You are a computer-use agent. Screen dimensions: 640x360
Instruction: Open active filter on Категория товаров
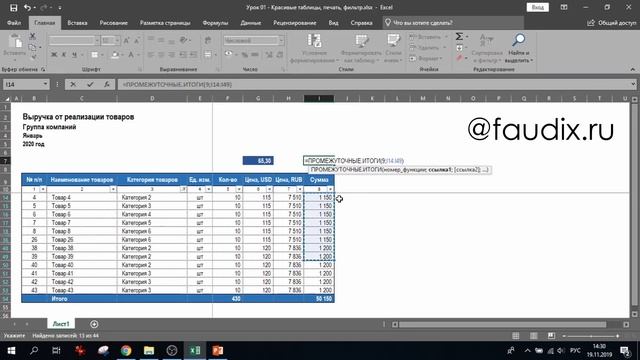point(184,189)
